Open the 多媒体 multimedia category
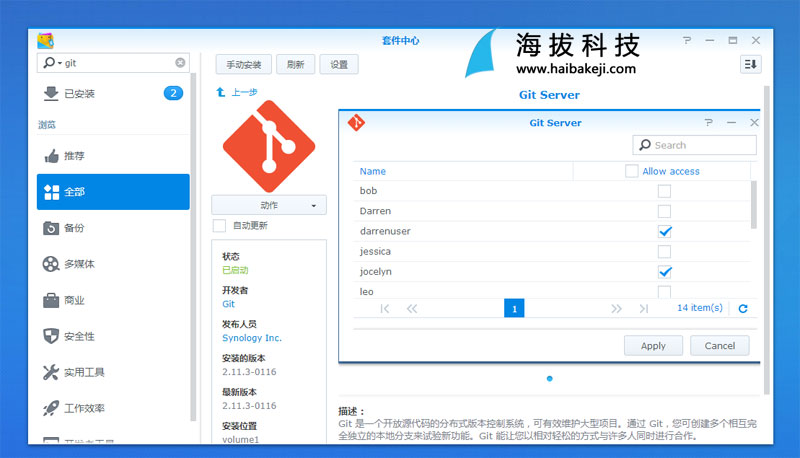Image resolution: width=800 pixels, height=458 pixels. (113, 264)
